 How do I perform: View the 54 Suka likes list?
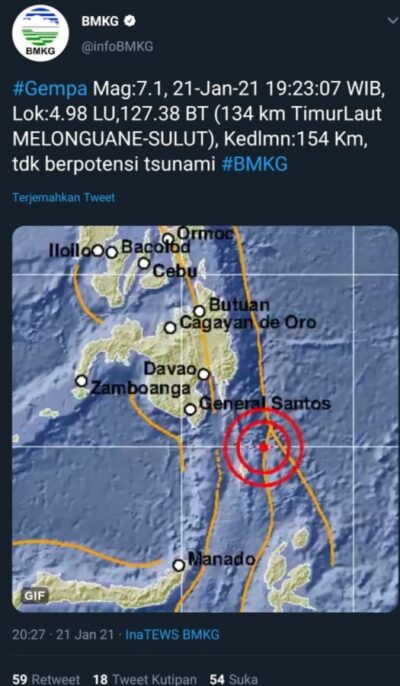click(233, 679)
